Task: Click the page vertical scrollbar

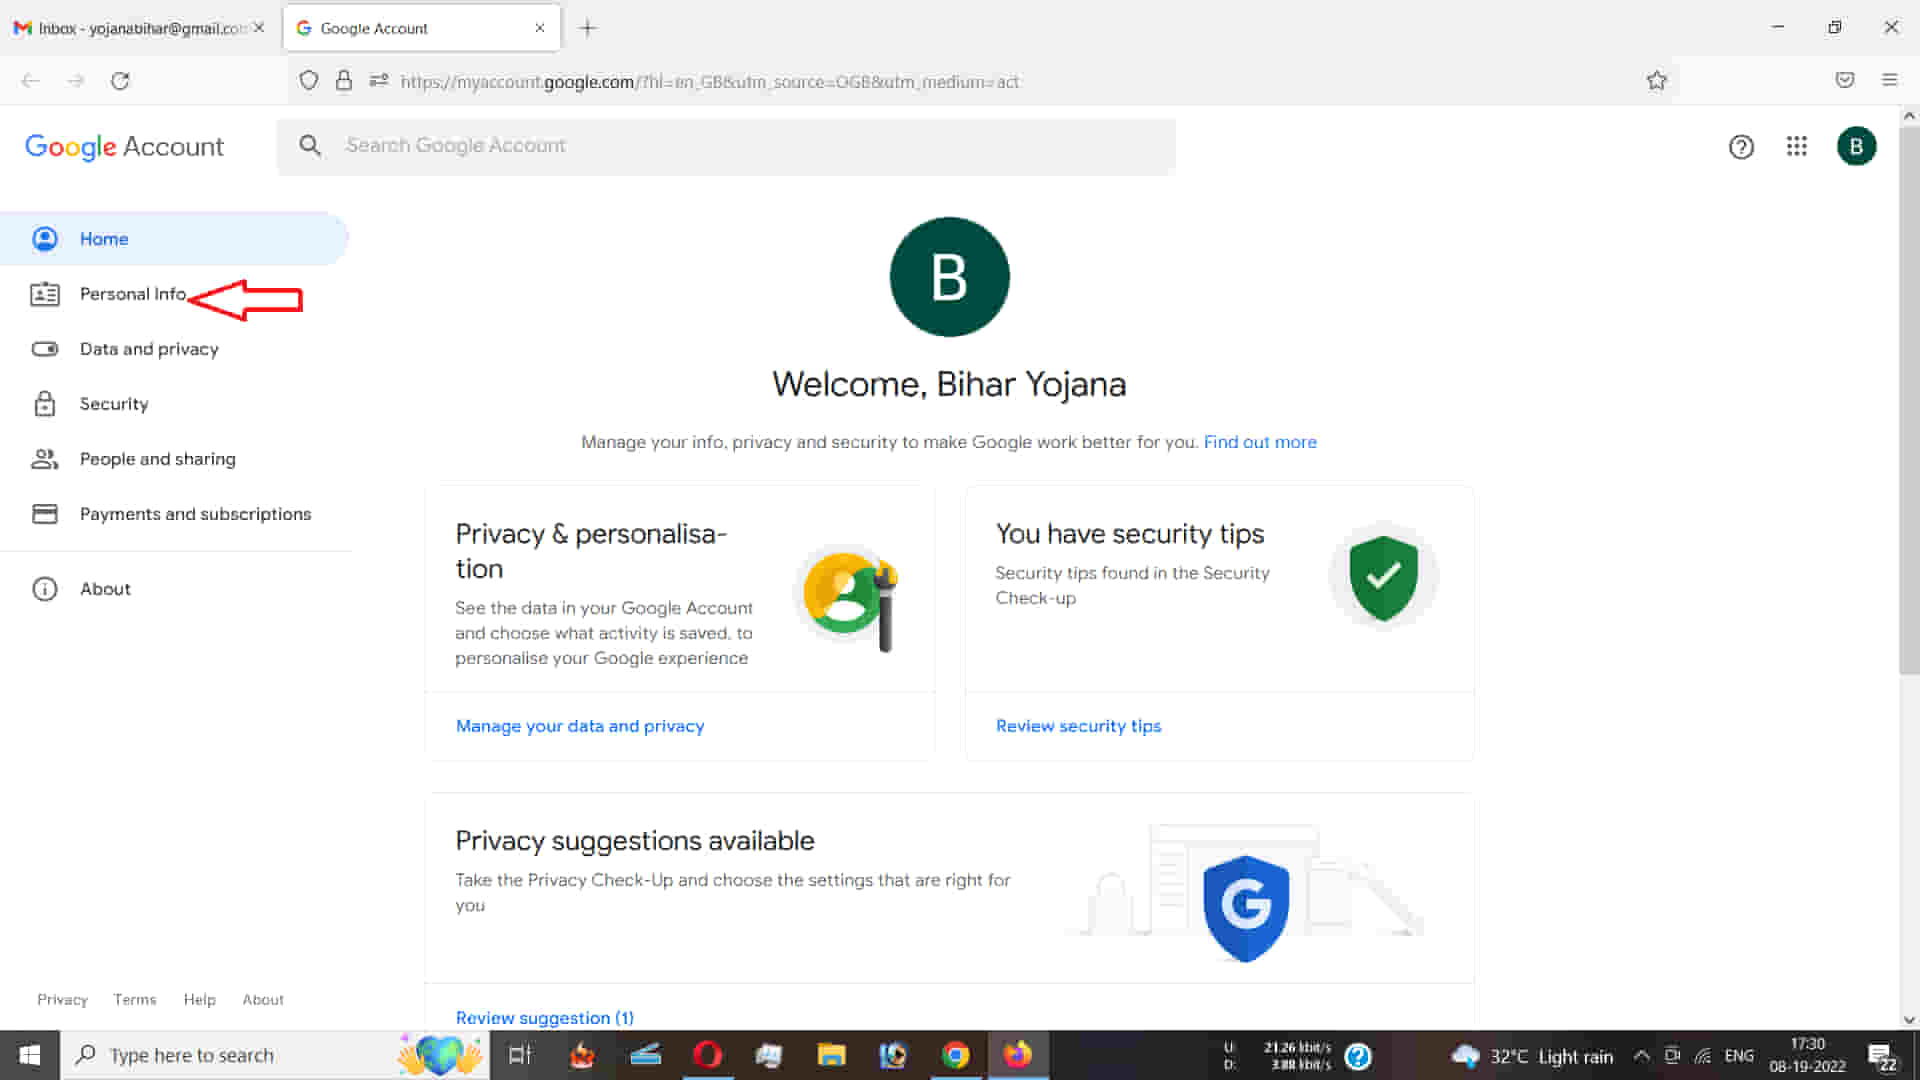Action: tap(1909, 400)
